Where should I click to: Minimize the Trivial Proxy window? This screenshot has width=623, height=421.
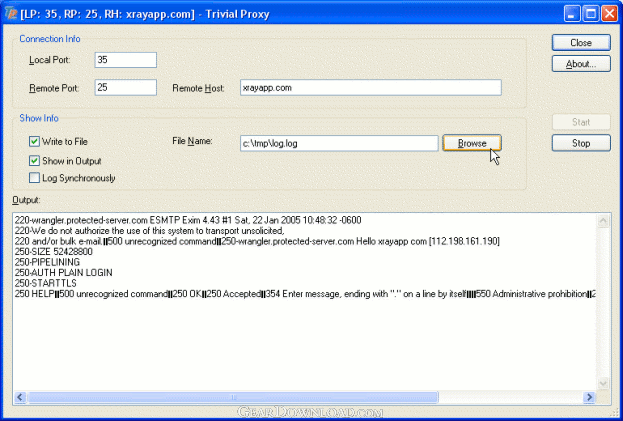(x=572, y=14)
